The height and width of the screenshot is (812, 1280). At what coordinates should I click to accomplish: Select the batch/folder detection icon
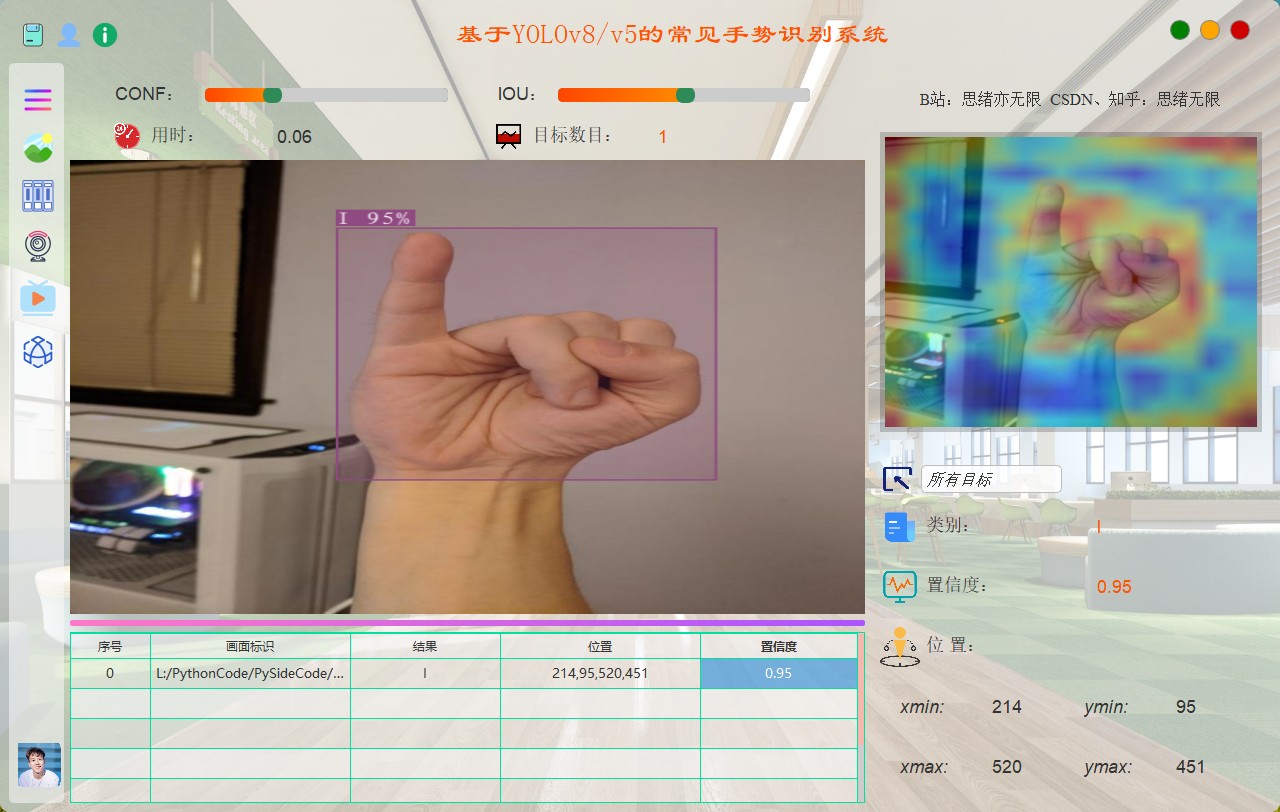pos(38,195)
